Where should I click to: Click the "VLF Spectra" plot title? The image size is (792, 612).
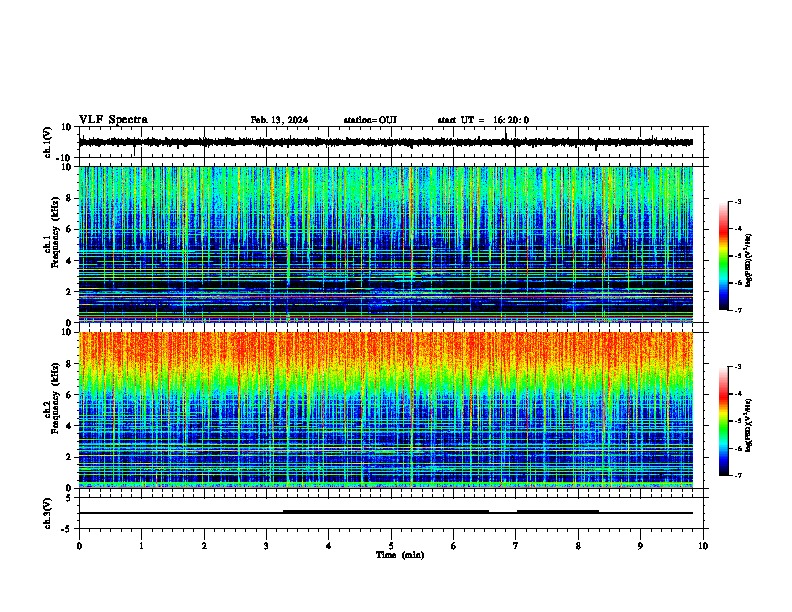(113, 120)
